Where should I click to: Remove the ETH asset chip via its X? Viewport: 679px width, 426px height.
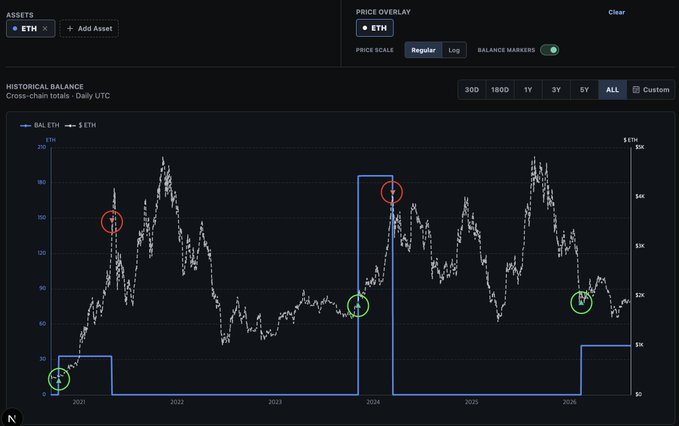(x=45, y=29)
